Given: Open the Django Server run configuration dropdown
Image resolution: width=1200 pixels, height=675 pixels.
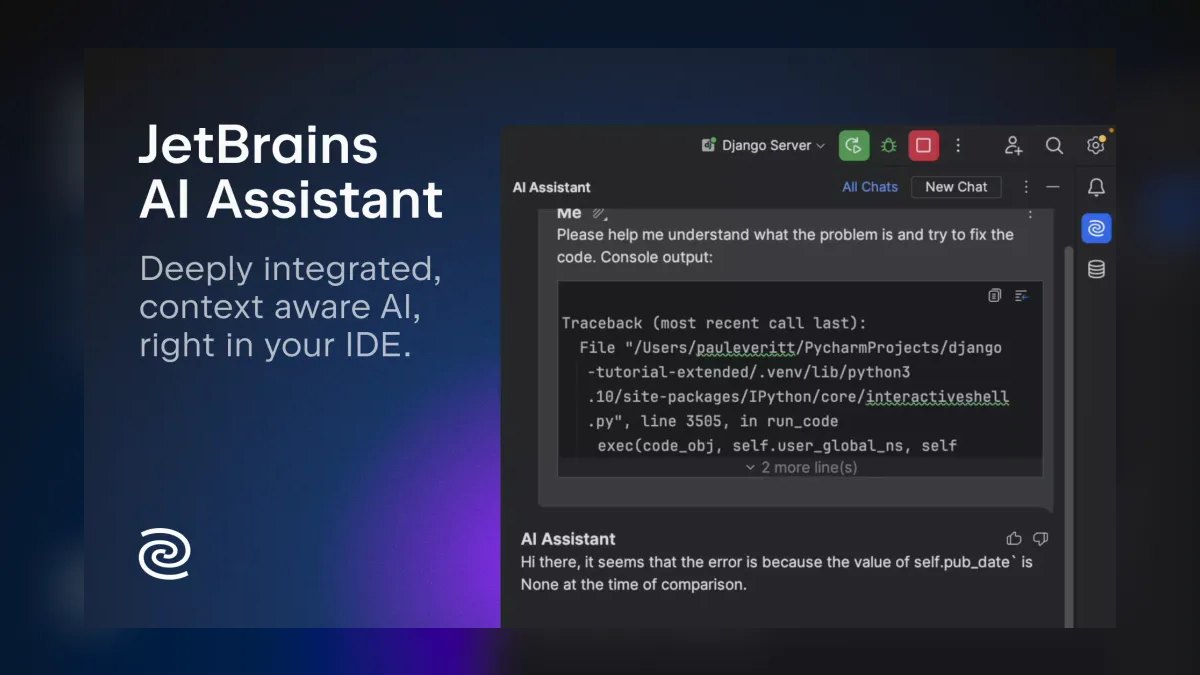Looking at the screenshot, I should [764, 145].
